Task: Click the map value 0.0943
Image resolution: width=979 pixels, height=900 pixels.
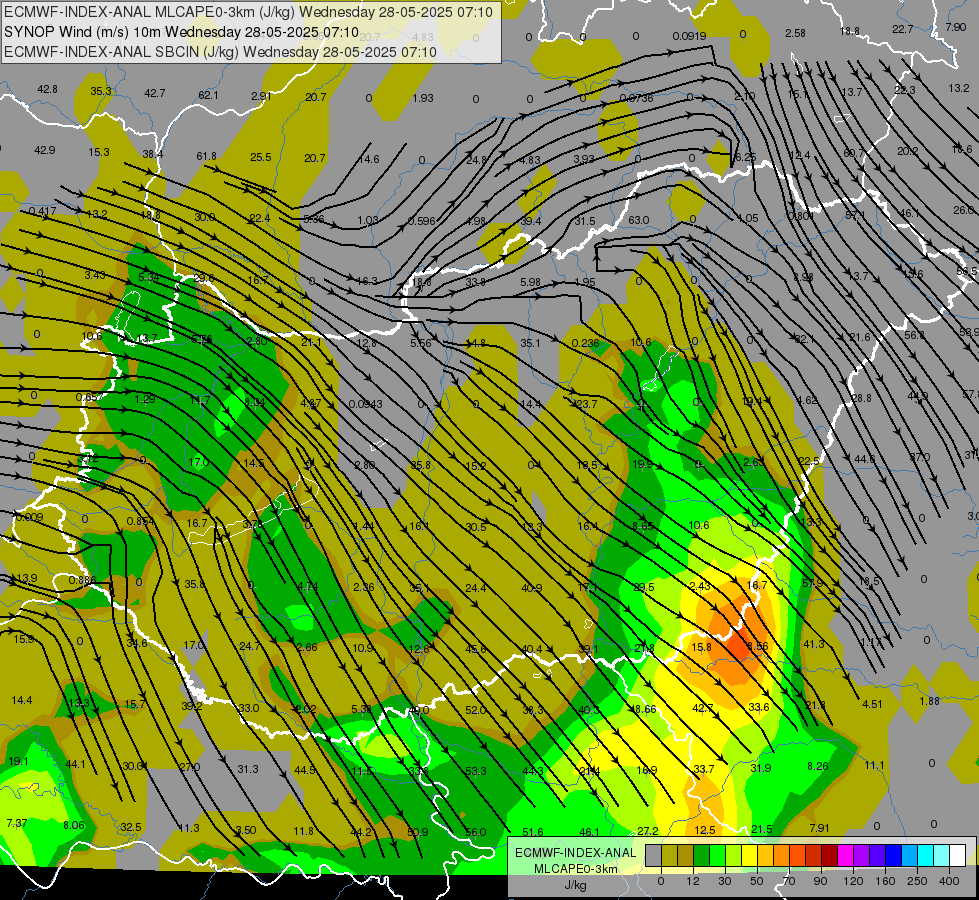Action: [365, 403]
